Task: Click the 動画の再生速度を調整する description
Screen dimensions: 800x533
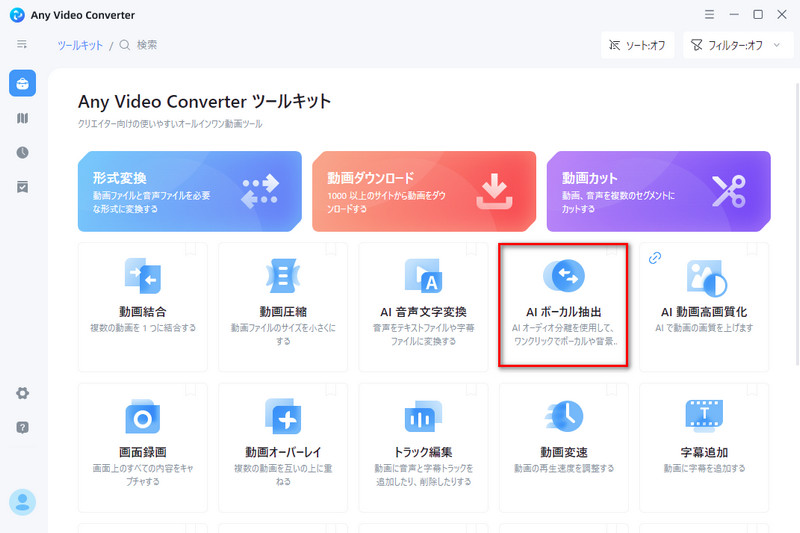Action: coord(564,468)
